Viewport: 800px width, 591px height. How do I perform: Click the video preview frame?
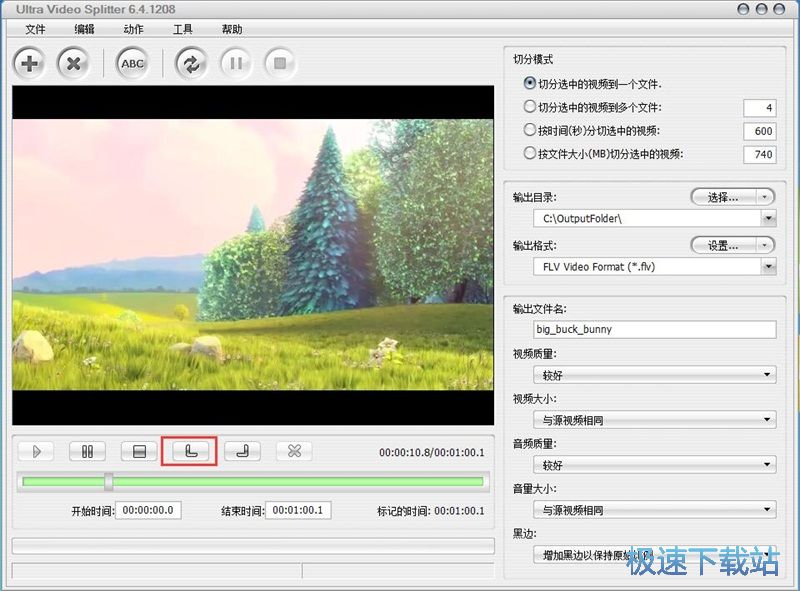coord(253,255)
